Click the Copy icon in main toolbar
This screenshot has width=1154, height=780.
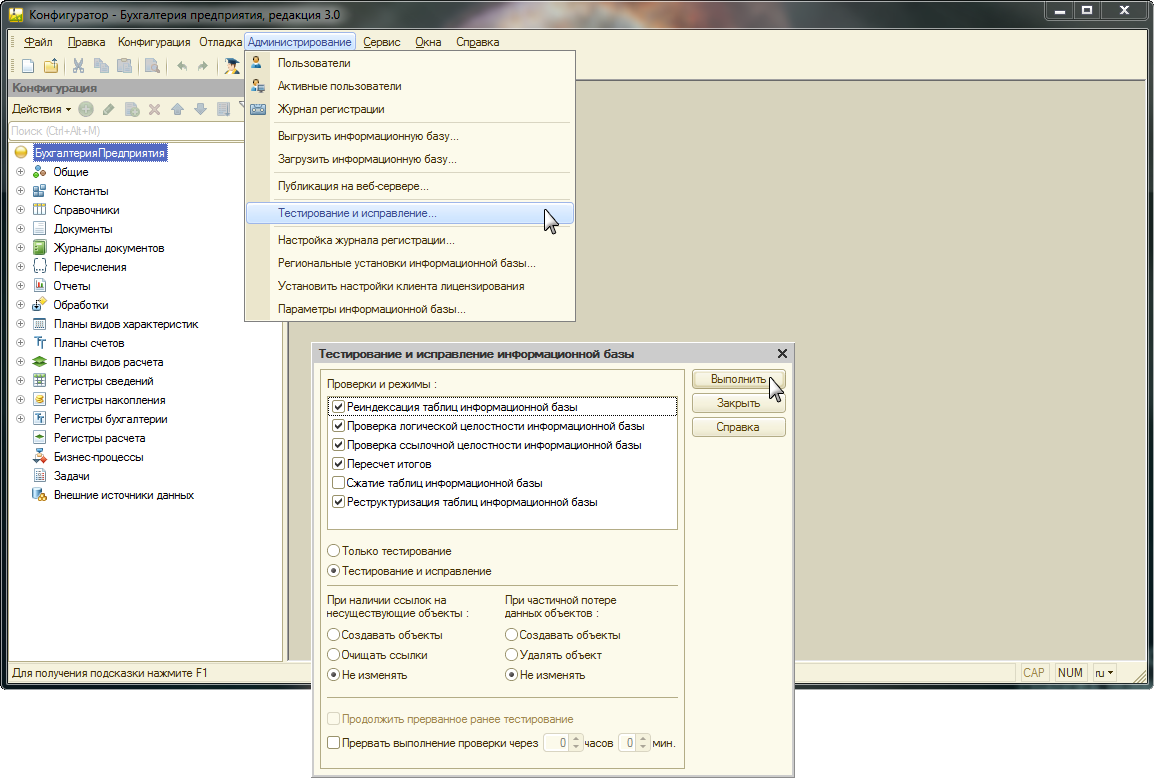point(102,66)
